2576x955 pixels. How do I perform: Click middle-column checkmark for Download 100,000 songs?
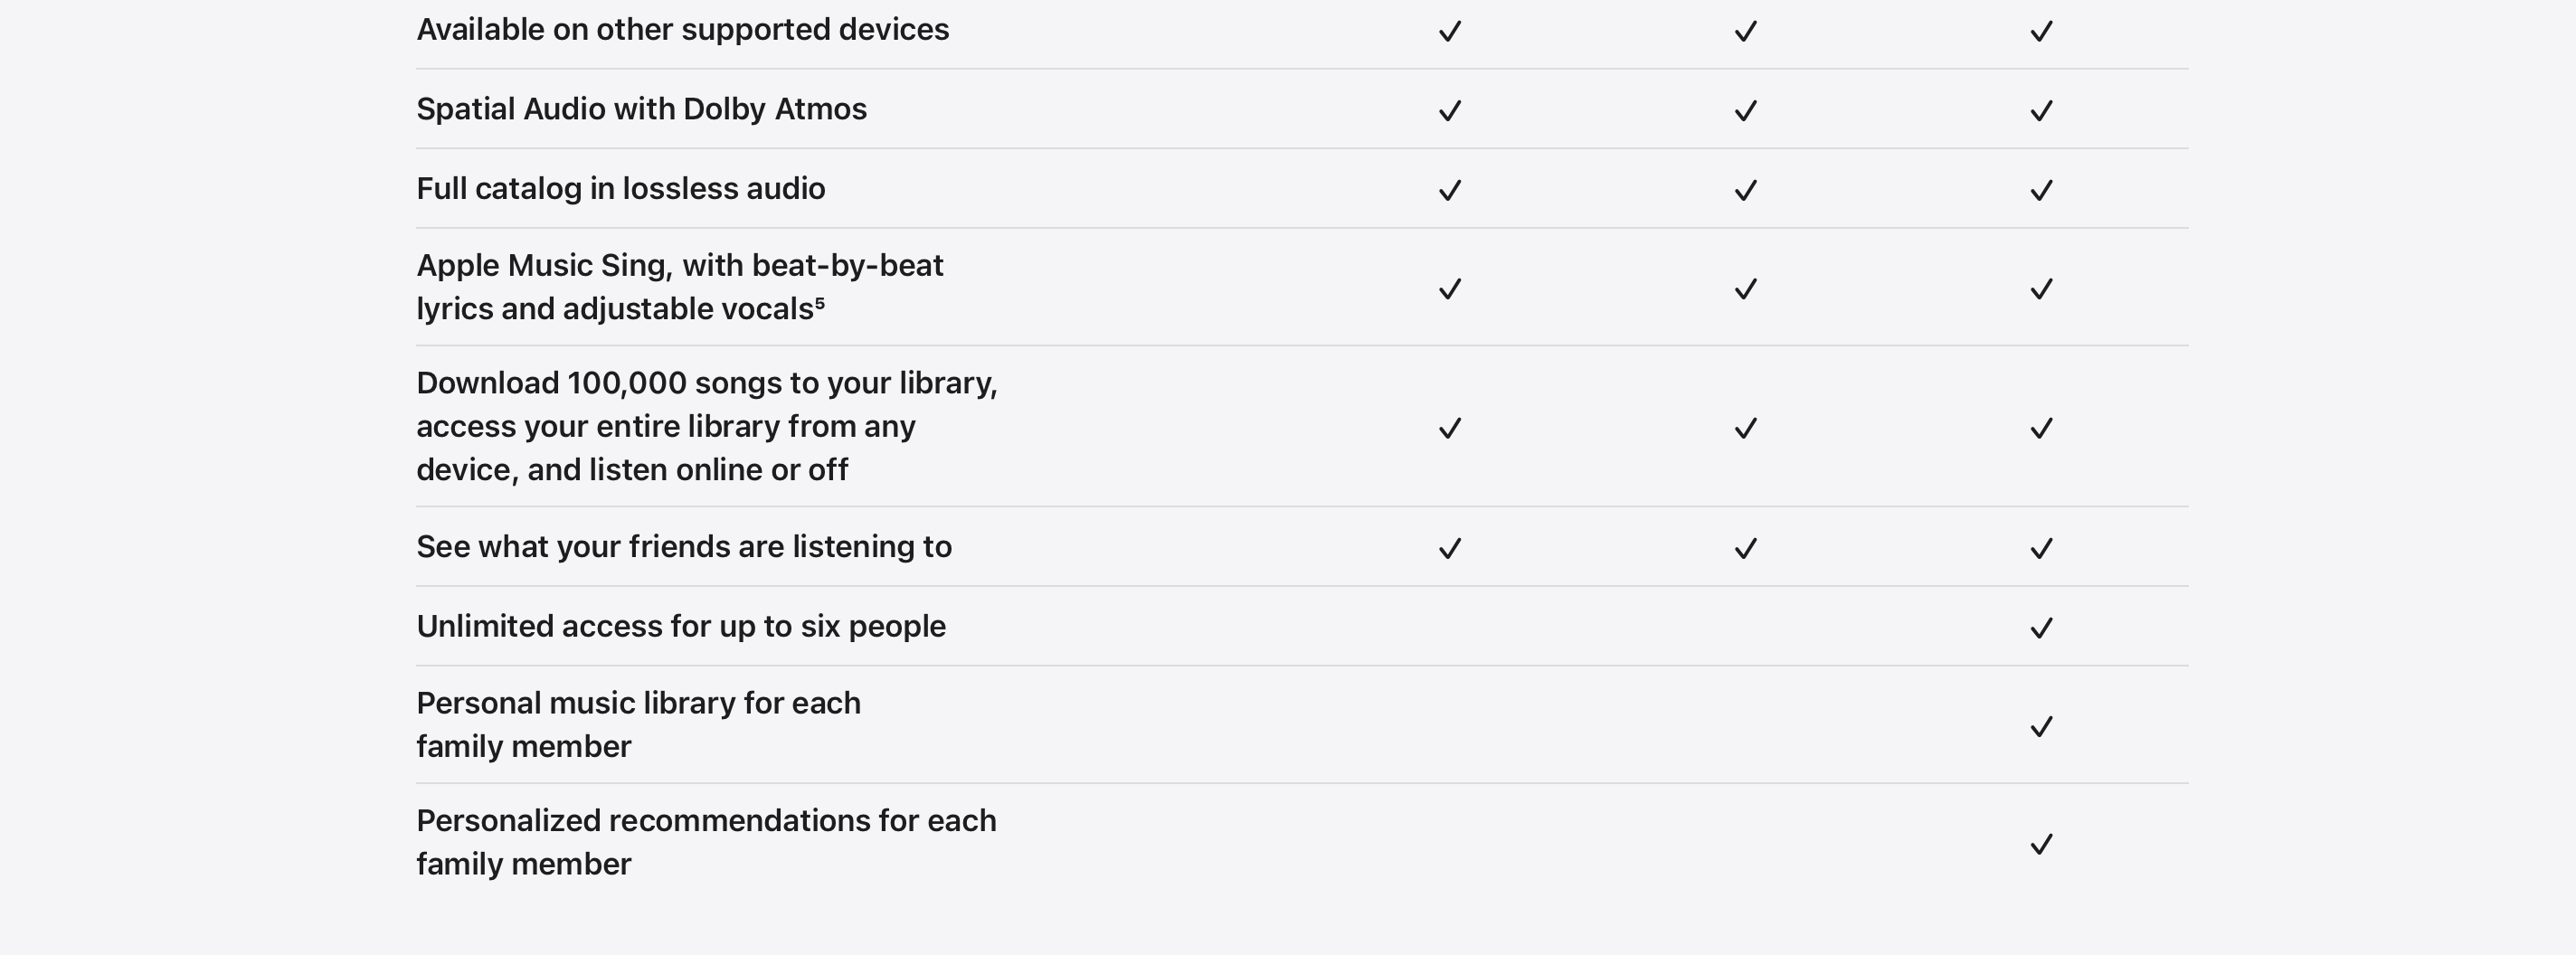1745,428
